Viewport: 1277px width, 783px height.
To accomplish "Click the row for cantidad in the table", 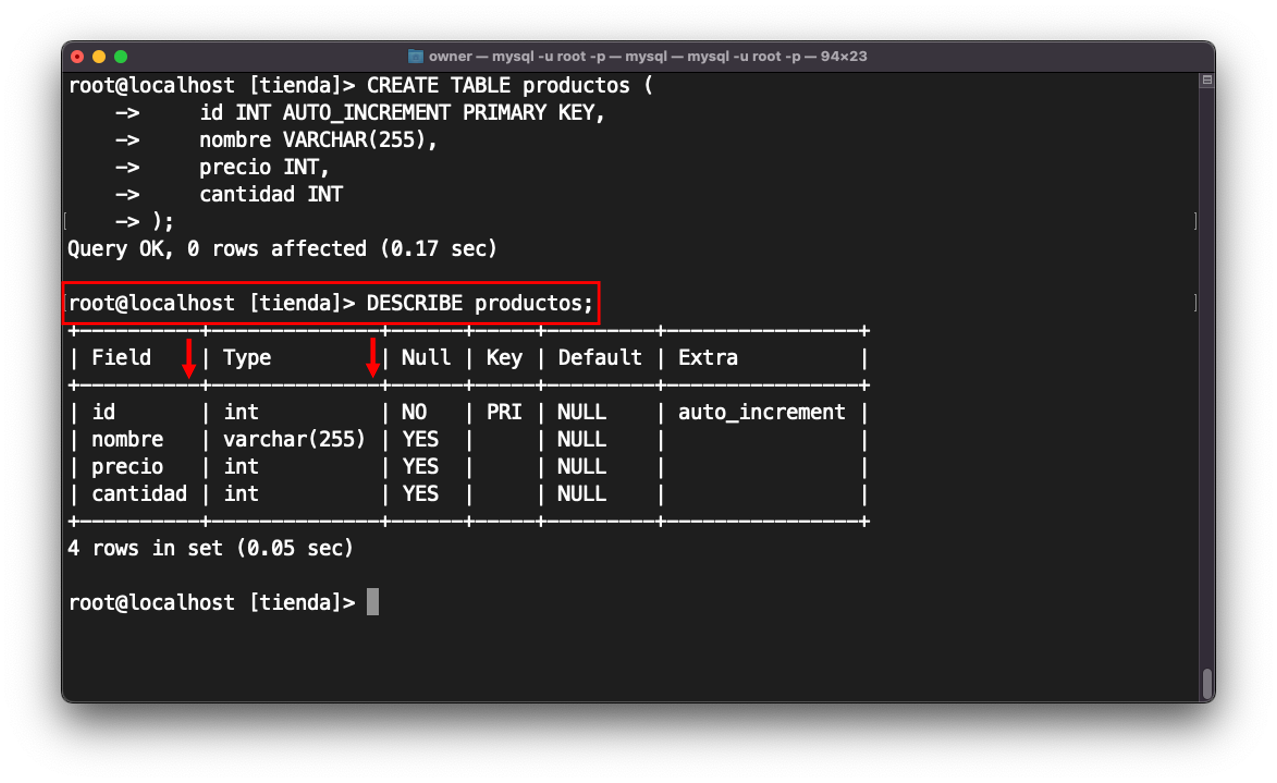I will (x=139, y=493).
